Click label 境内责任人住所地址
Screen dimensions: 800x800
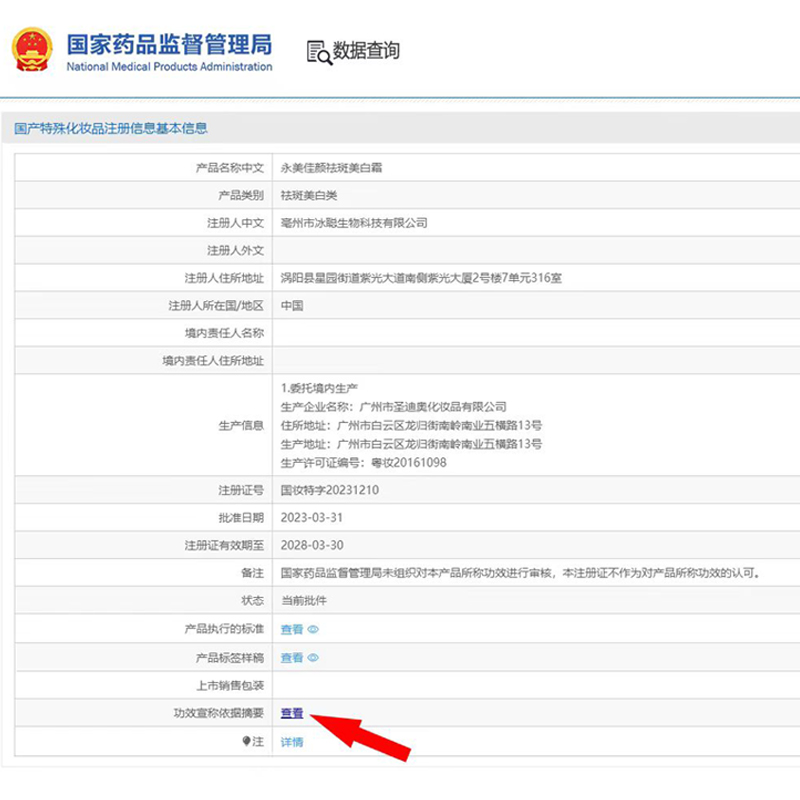(x=213, y=361)
